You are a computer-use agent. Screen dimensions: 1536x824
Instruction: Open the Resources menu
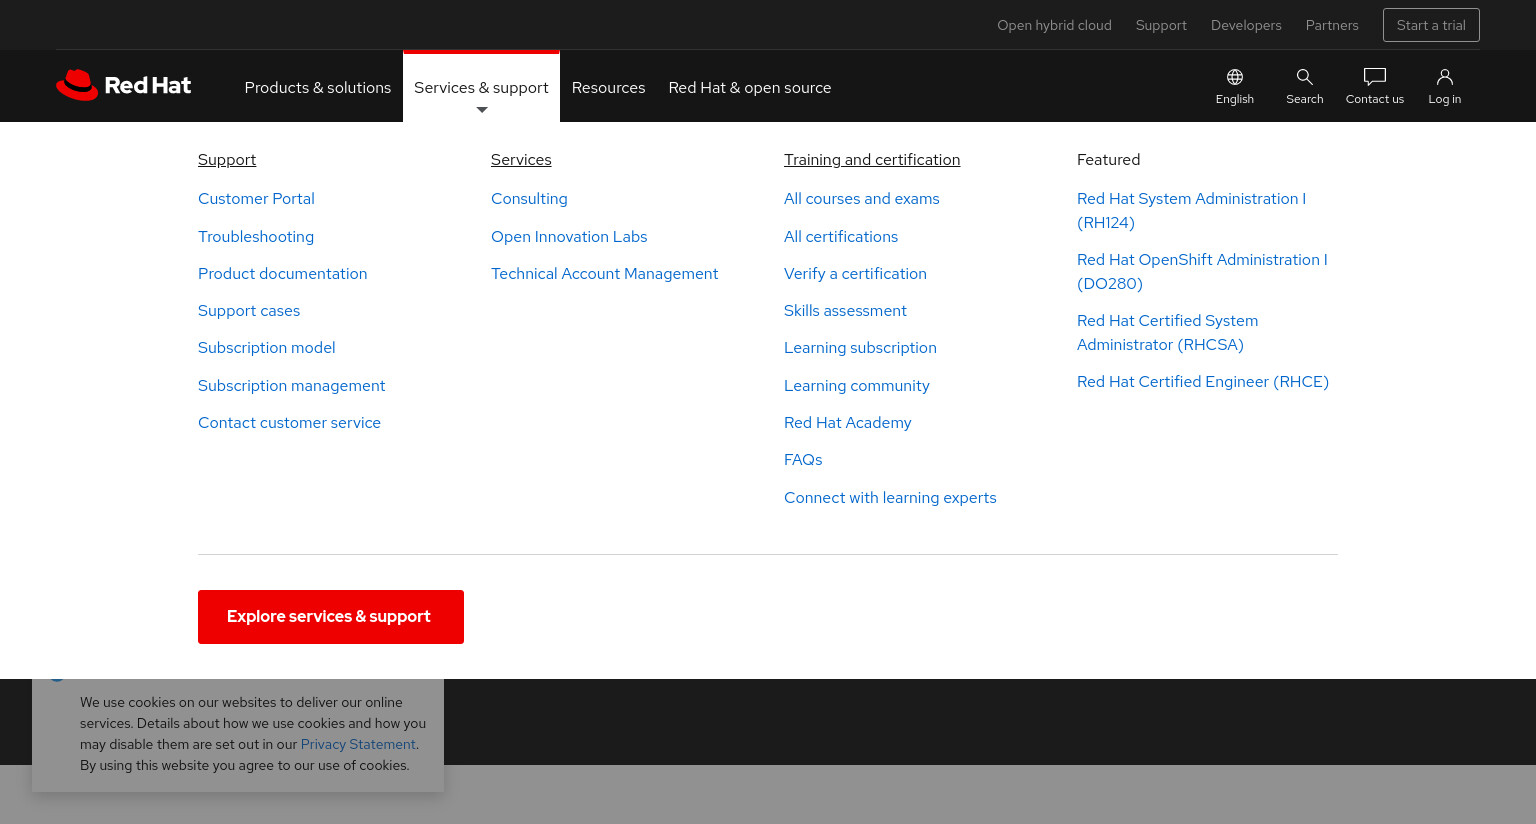(x=609, y=88)
